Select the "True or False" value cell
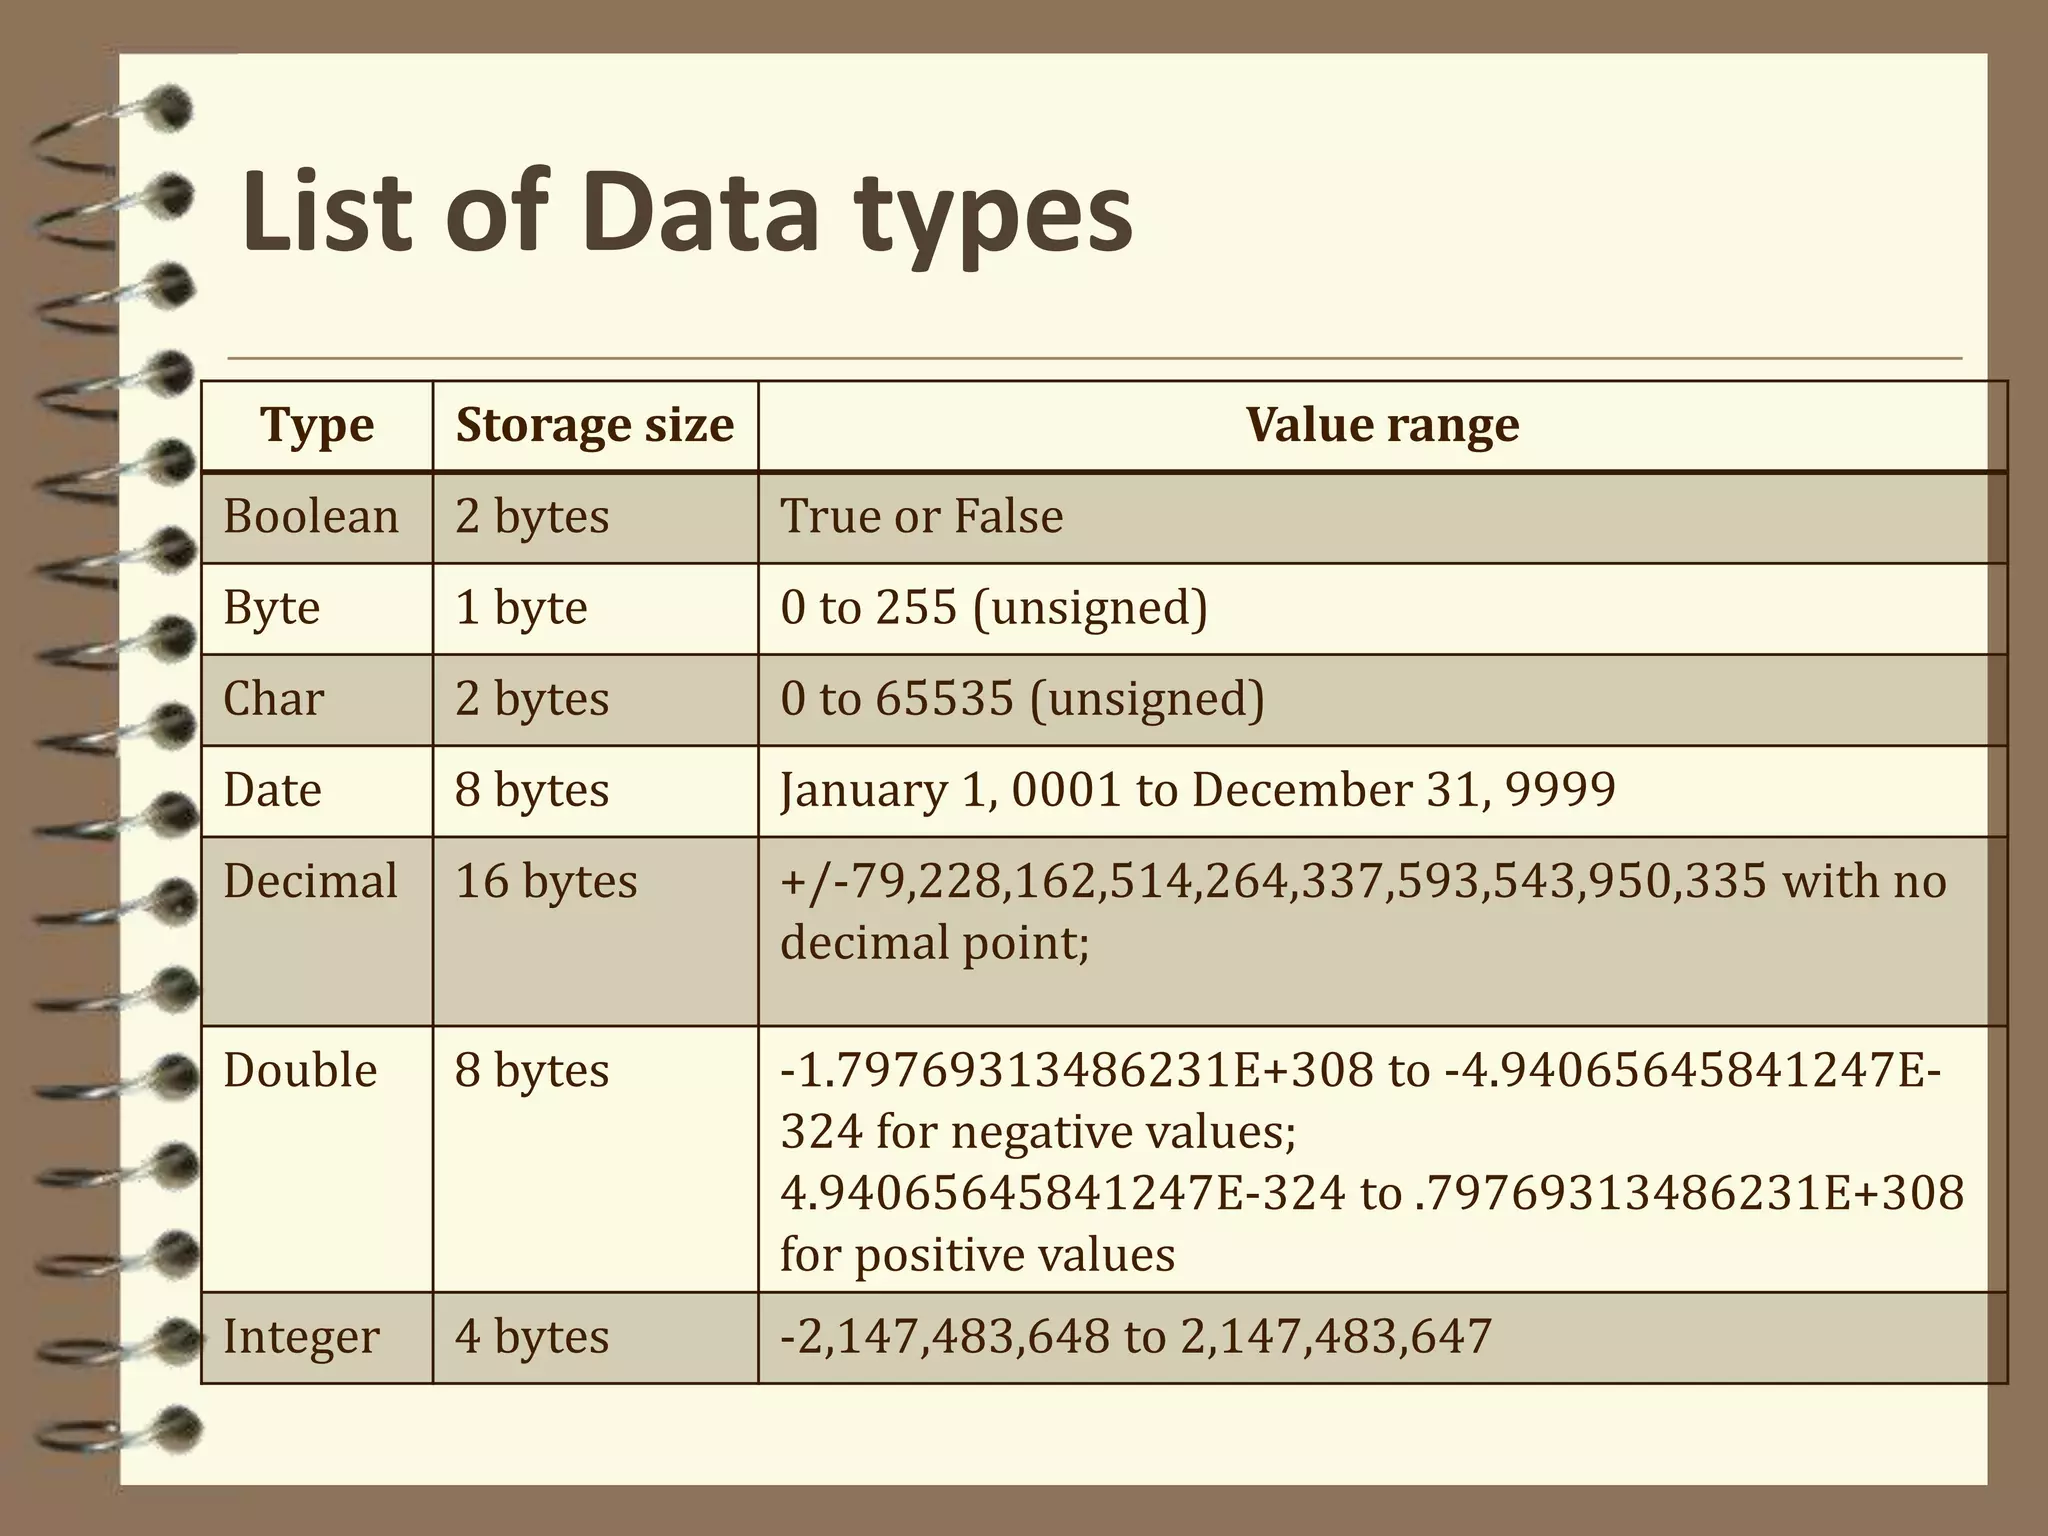The width and height of the screenshot is (2048, 1536). [921, 517]
